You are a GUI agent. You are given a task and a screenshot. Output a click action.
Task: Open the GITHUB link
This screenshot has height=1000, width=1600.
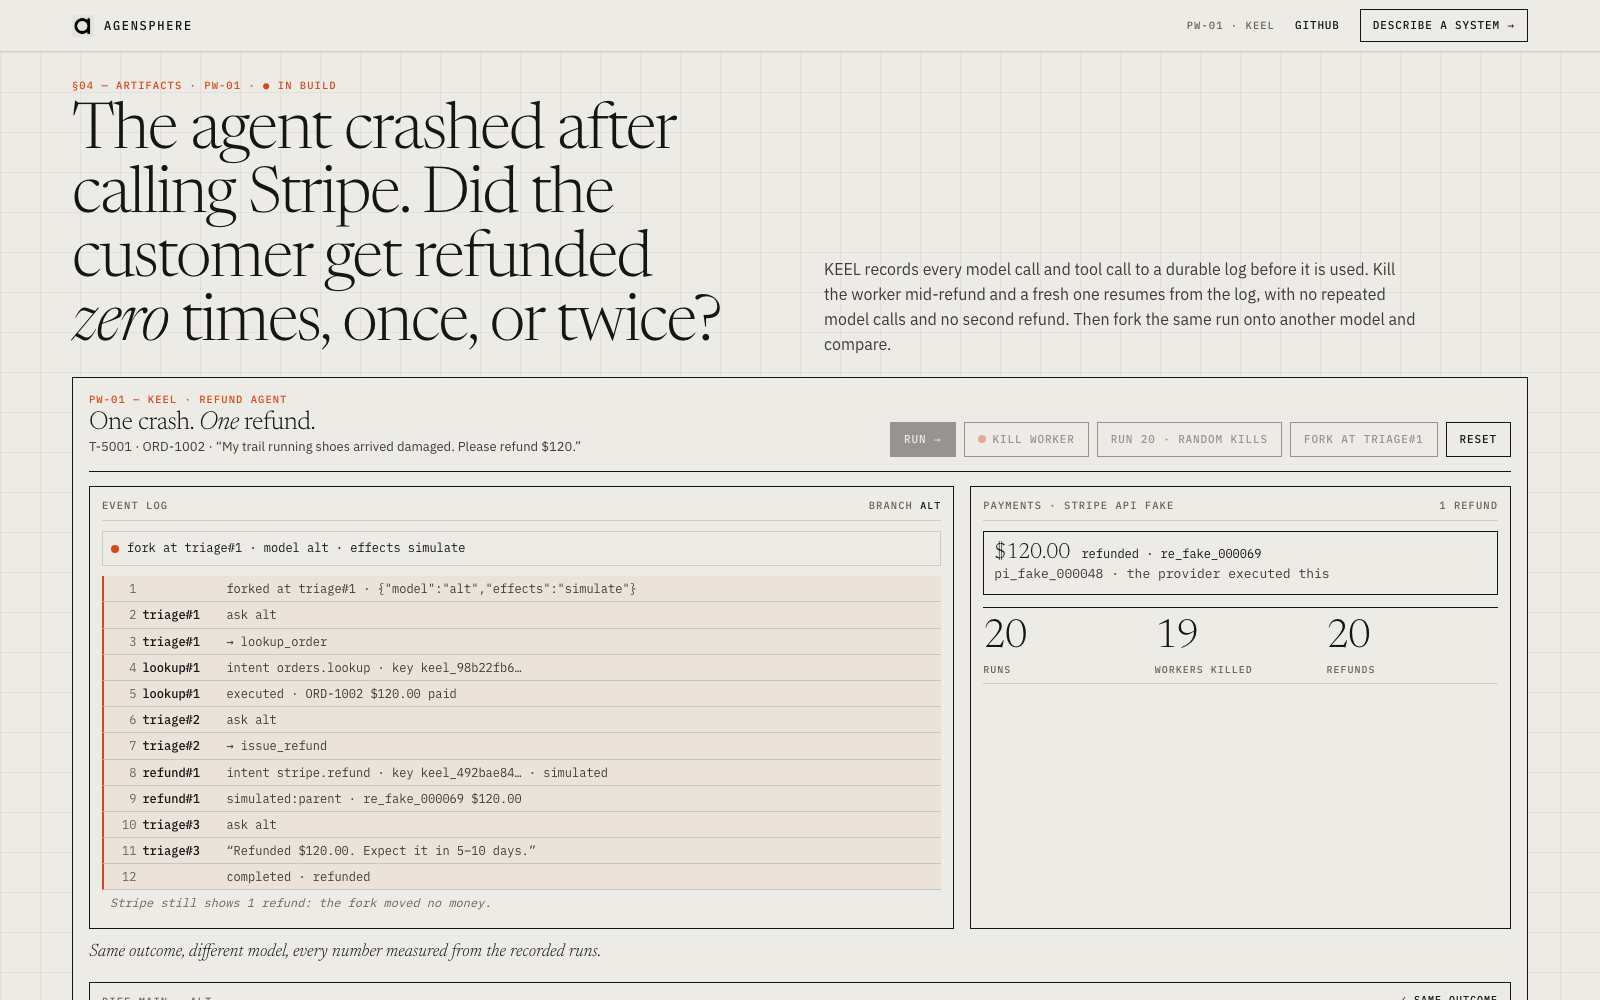[1317, 26]
